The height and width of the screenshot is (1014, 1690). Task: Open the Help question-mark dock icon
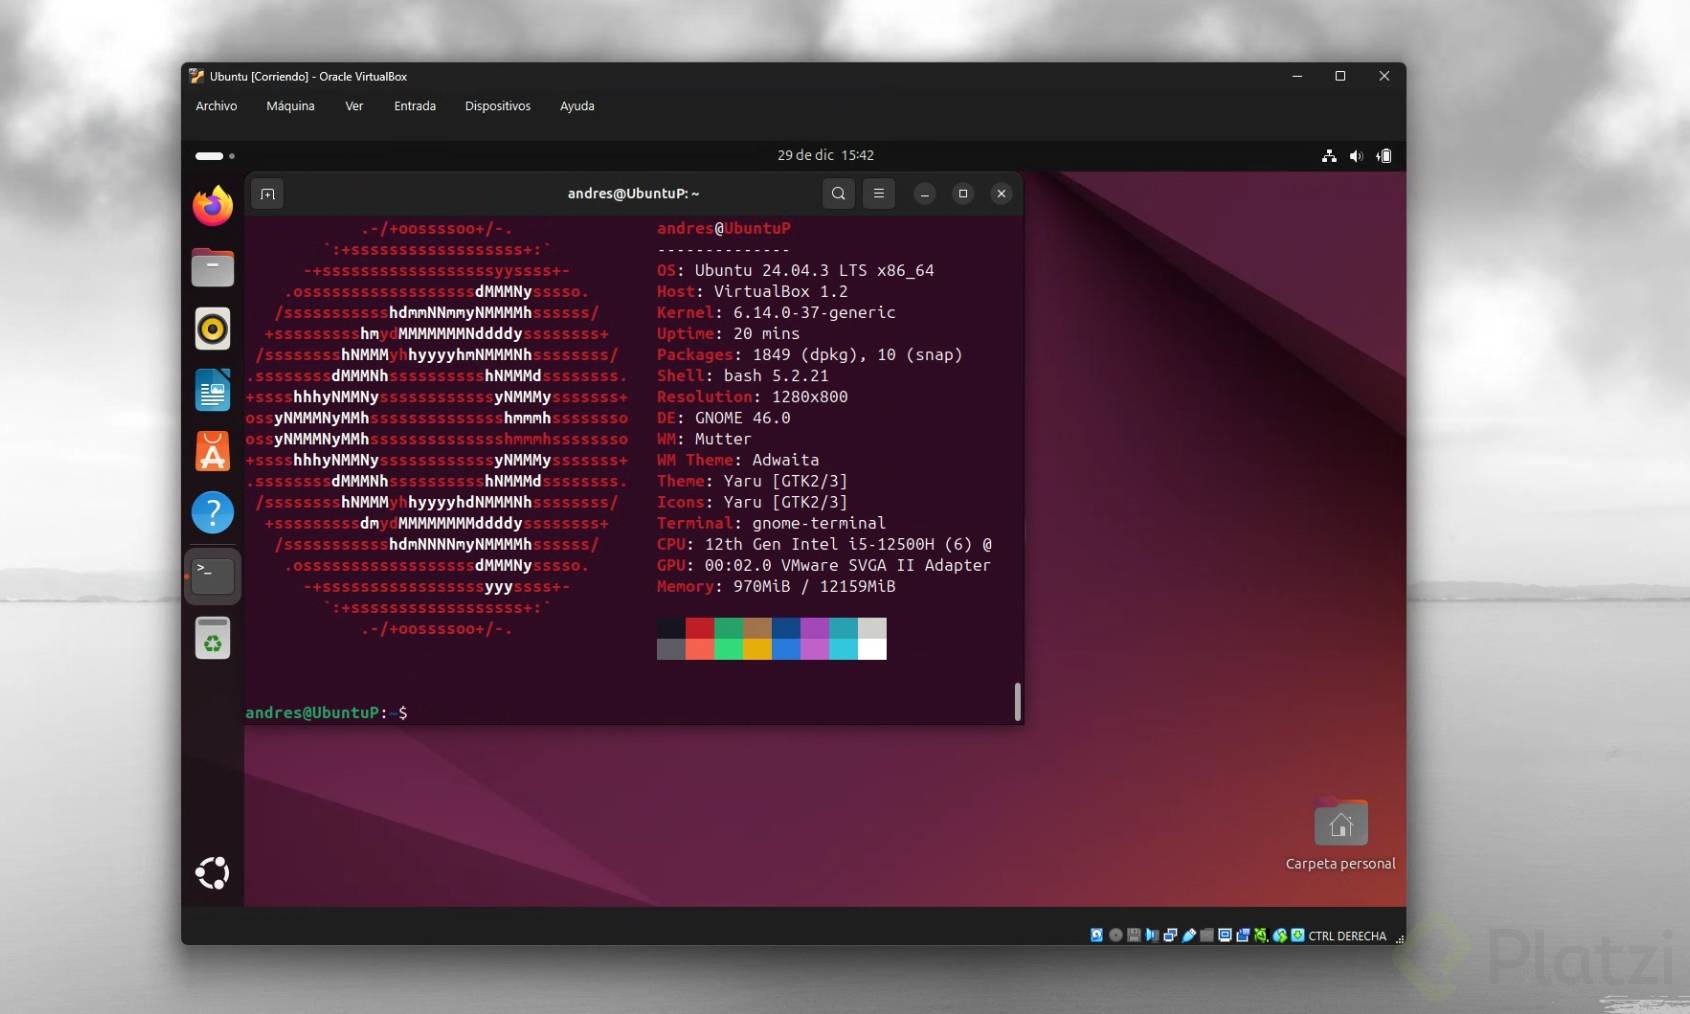coord(212,513)
